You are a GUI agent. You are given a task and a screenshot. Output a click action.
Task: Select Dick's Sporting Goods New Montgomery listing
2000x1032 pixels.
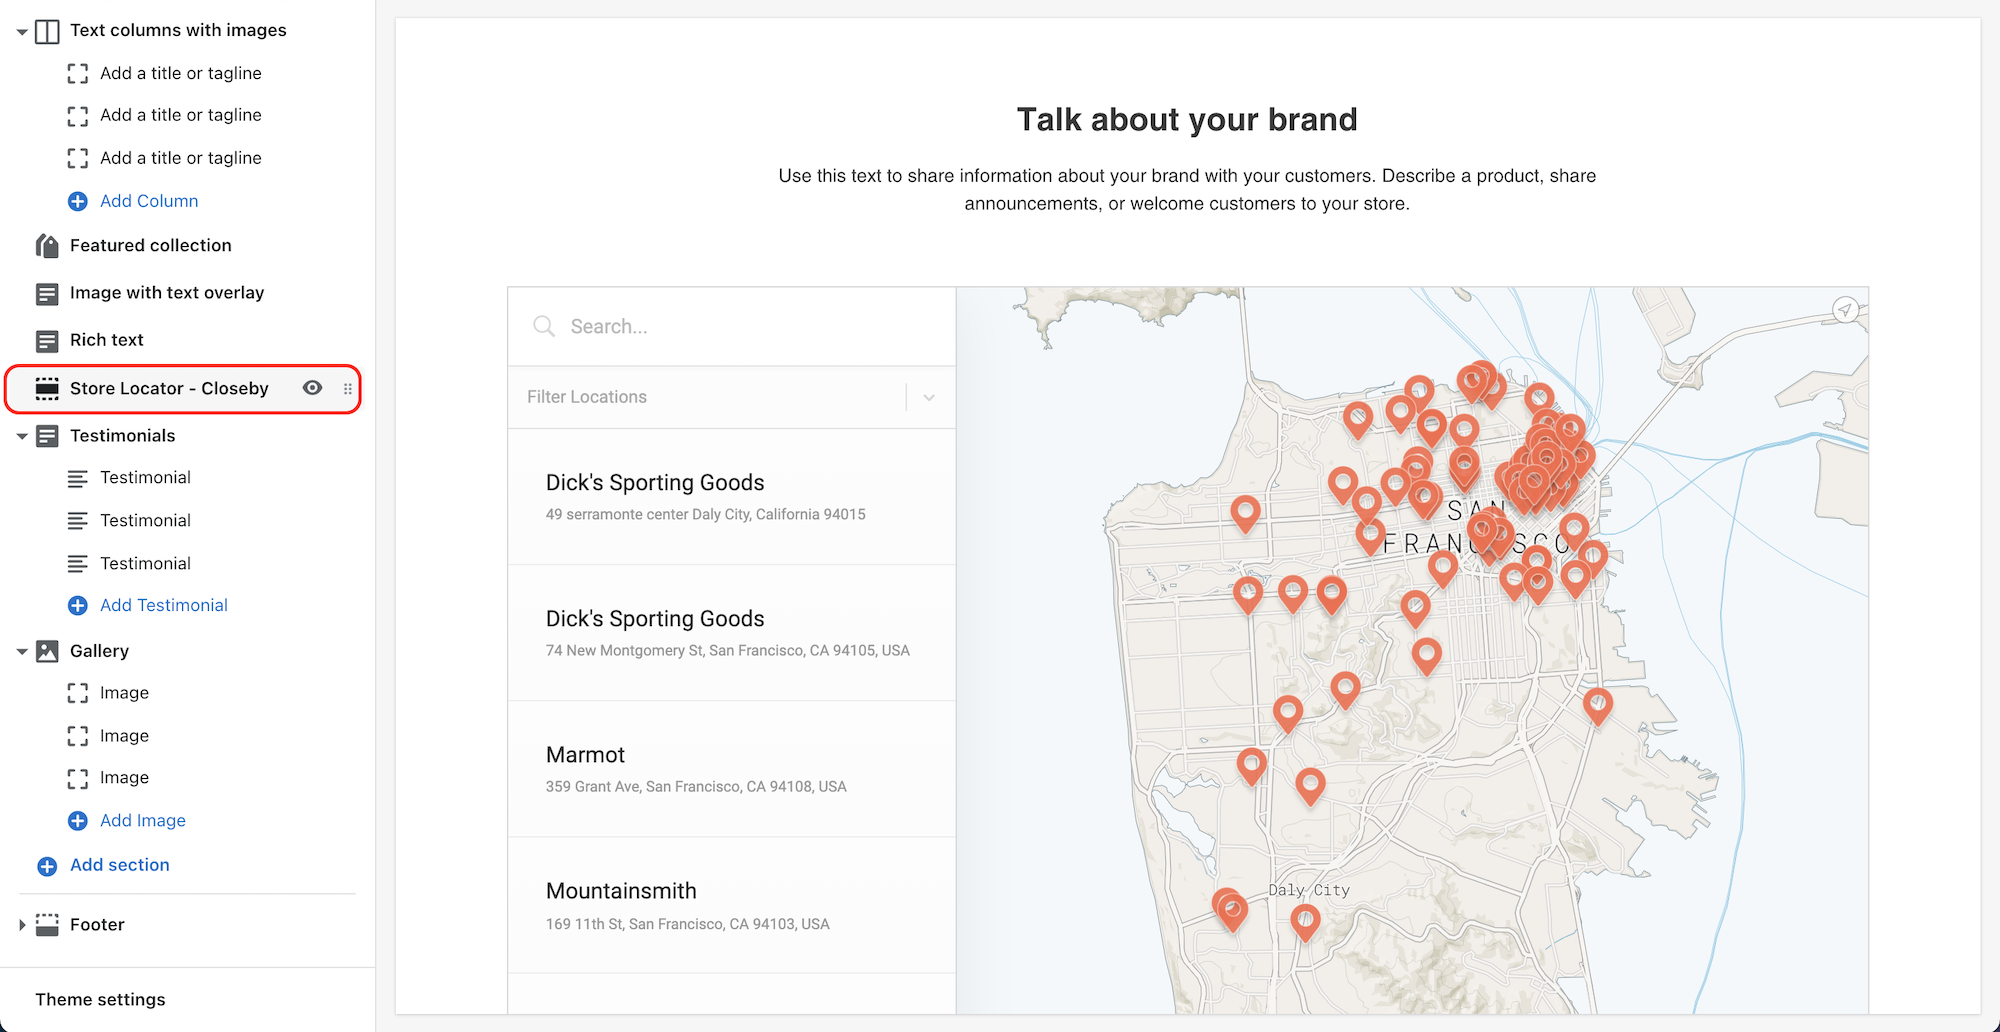732,633
